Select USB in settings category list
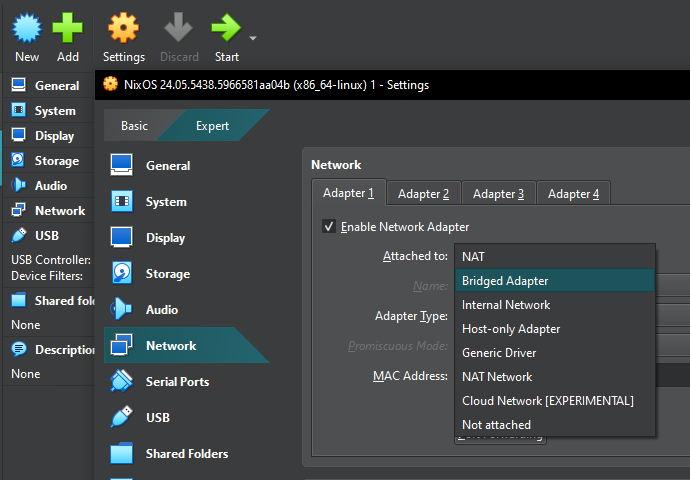690x480 pixels. click(x=187, y=418)
